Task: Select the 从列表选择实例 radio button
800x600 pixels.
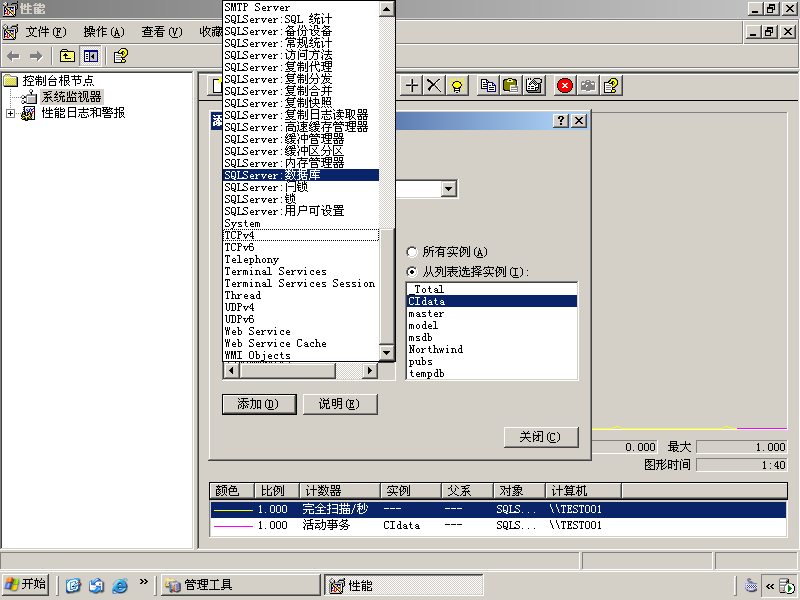Action: point(412,272)
